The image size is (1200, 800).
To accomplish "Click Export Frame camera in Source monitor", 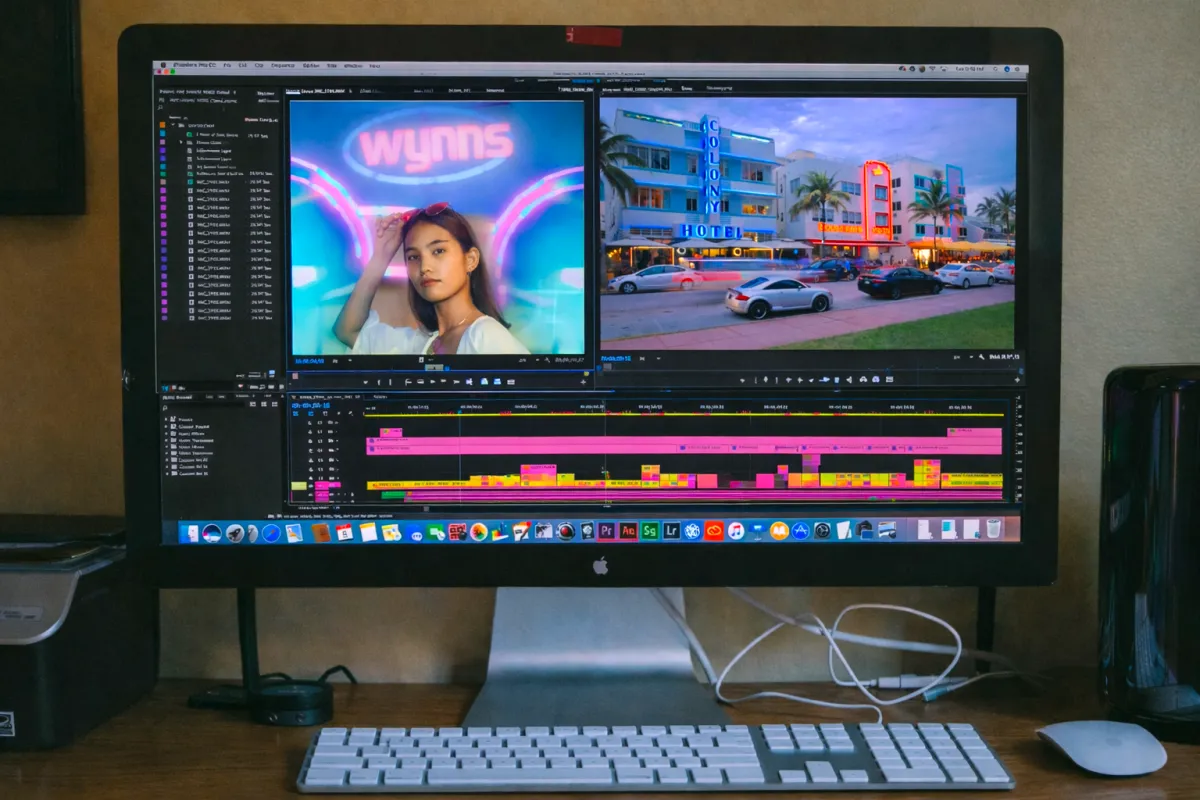I will point(511,381).
